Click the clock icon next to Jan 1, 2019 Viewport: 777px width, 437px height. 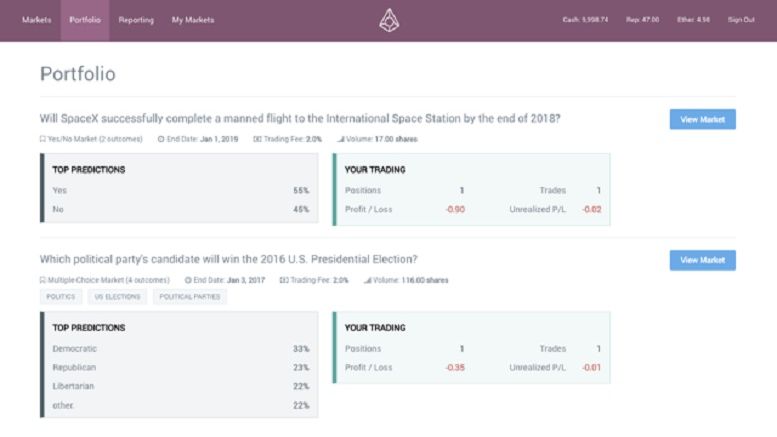click(161, 139)
